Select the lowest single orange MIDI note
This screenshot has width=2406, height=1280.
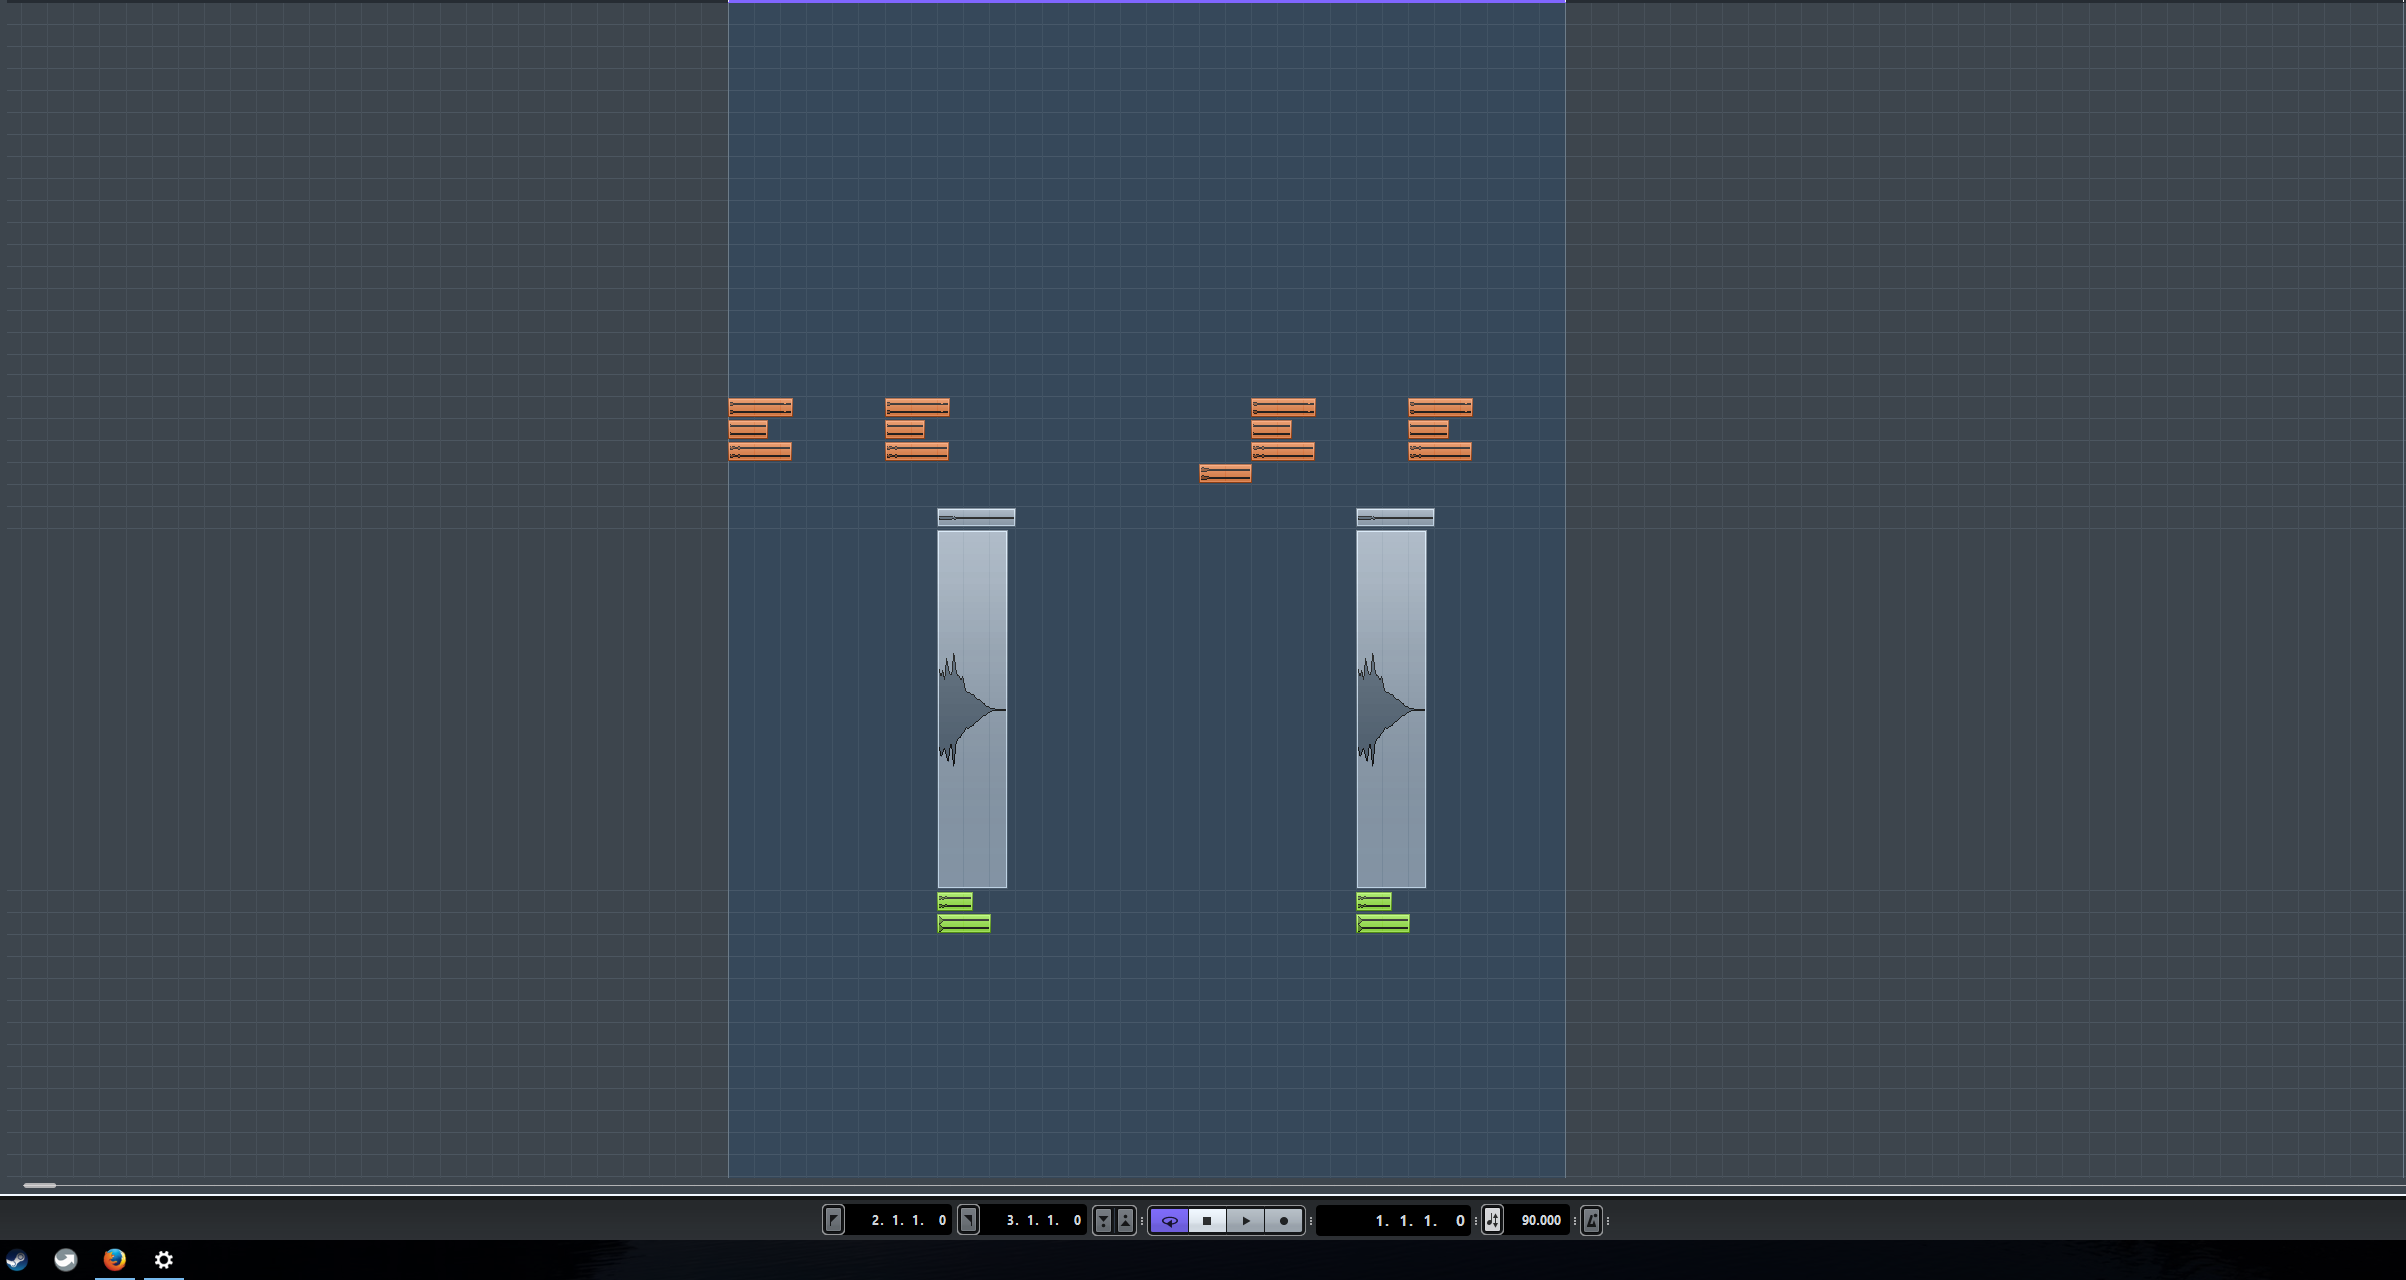pyautogui.click(x=1225, y=473)
